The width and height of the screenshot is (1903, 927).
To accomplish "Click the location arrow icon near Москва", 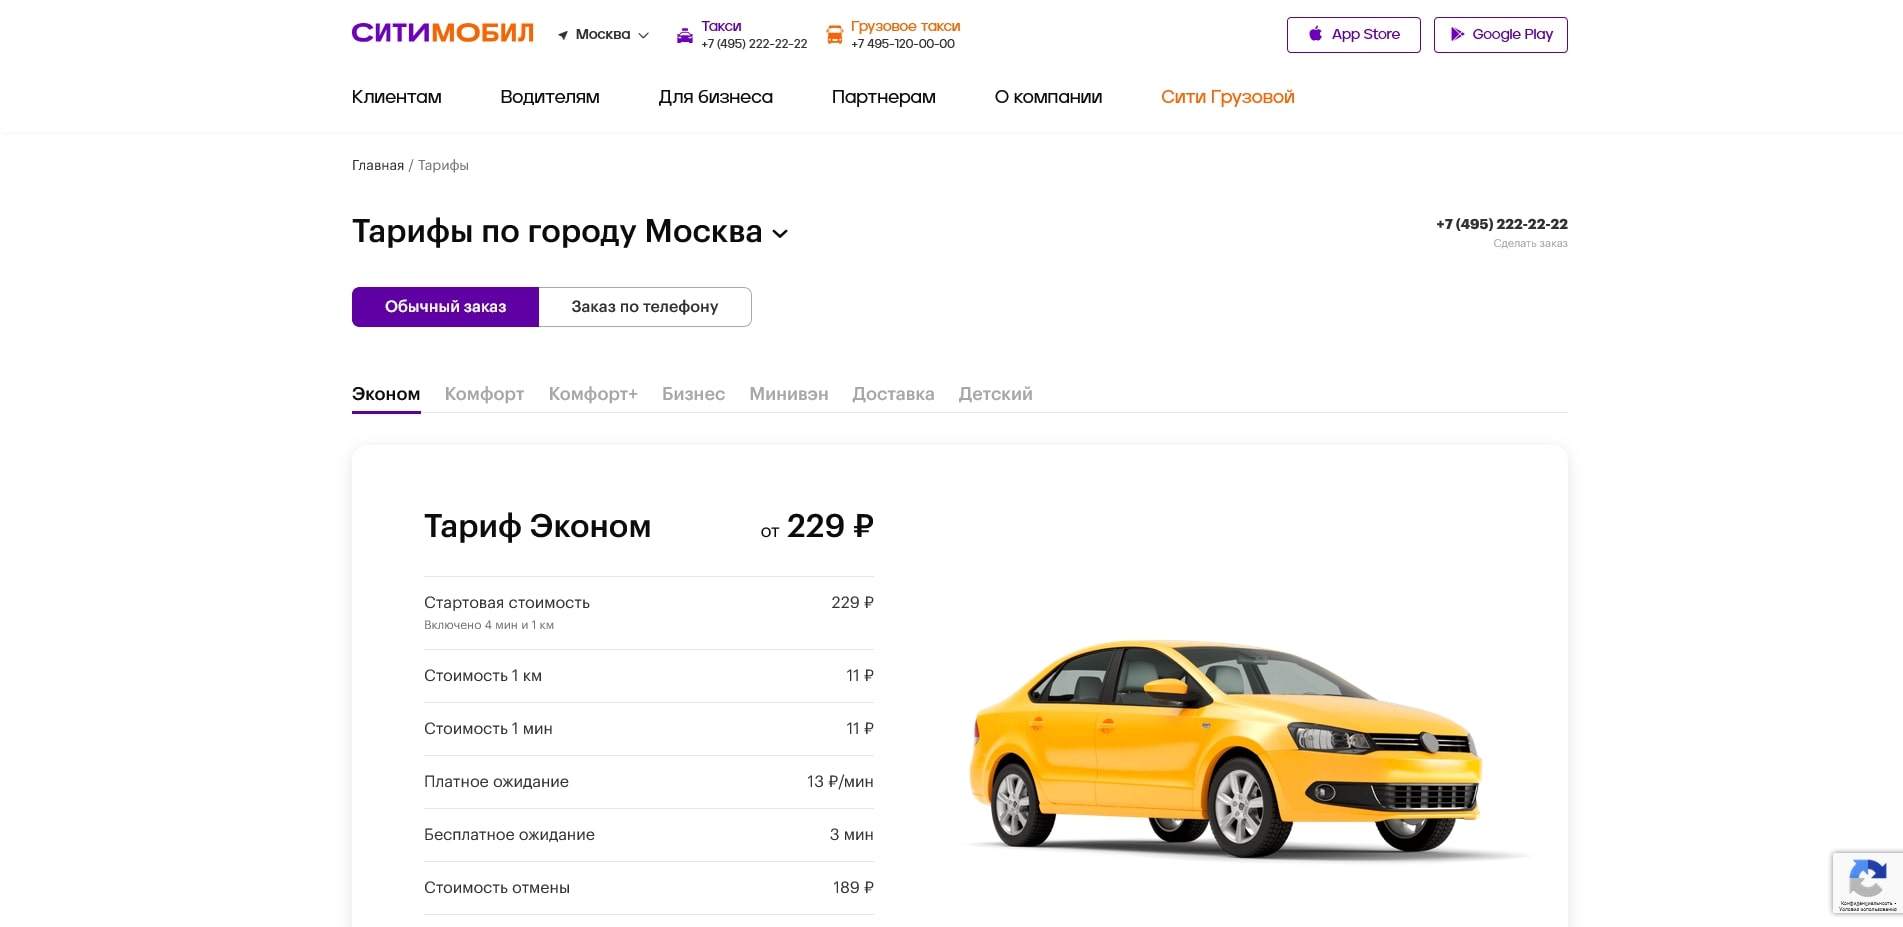I will (x=564, y=34).
